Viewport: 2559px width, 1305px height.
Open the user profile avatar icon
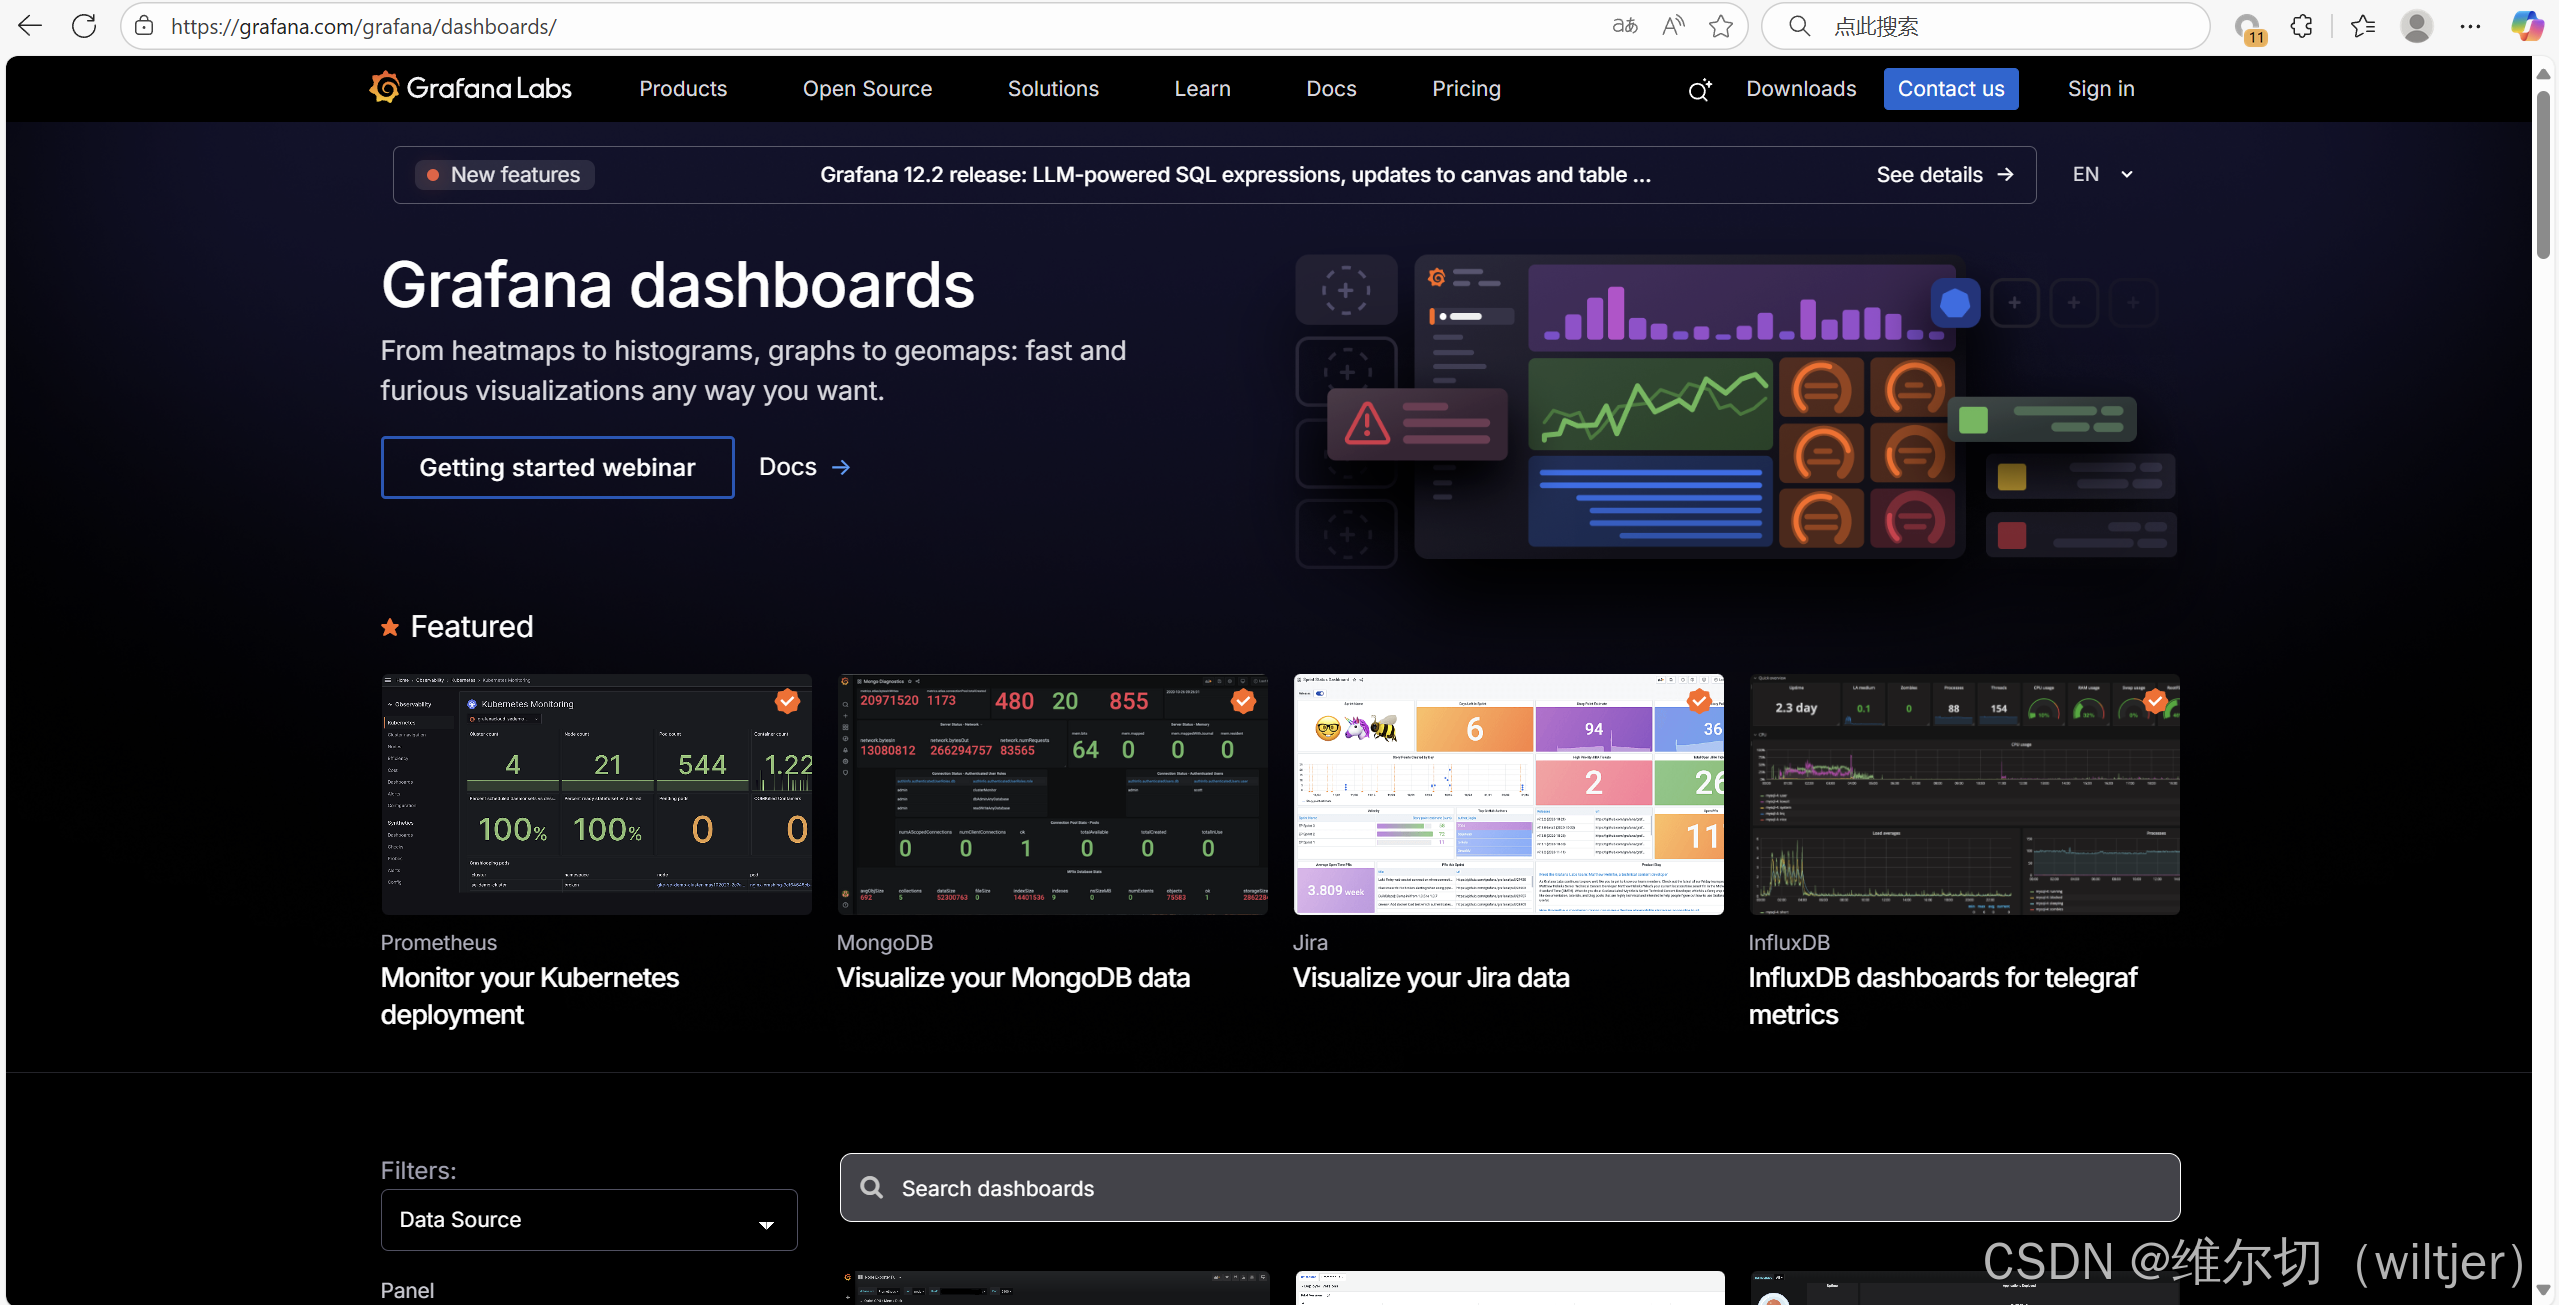pyautogui.click(x=2417, y=26)
